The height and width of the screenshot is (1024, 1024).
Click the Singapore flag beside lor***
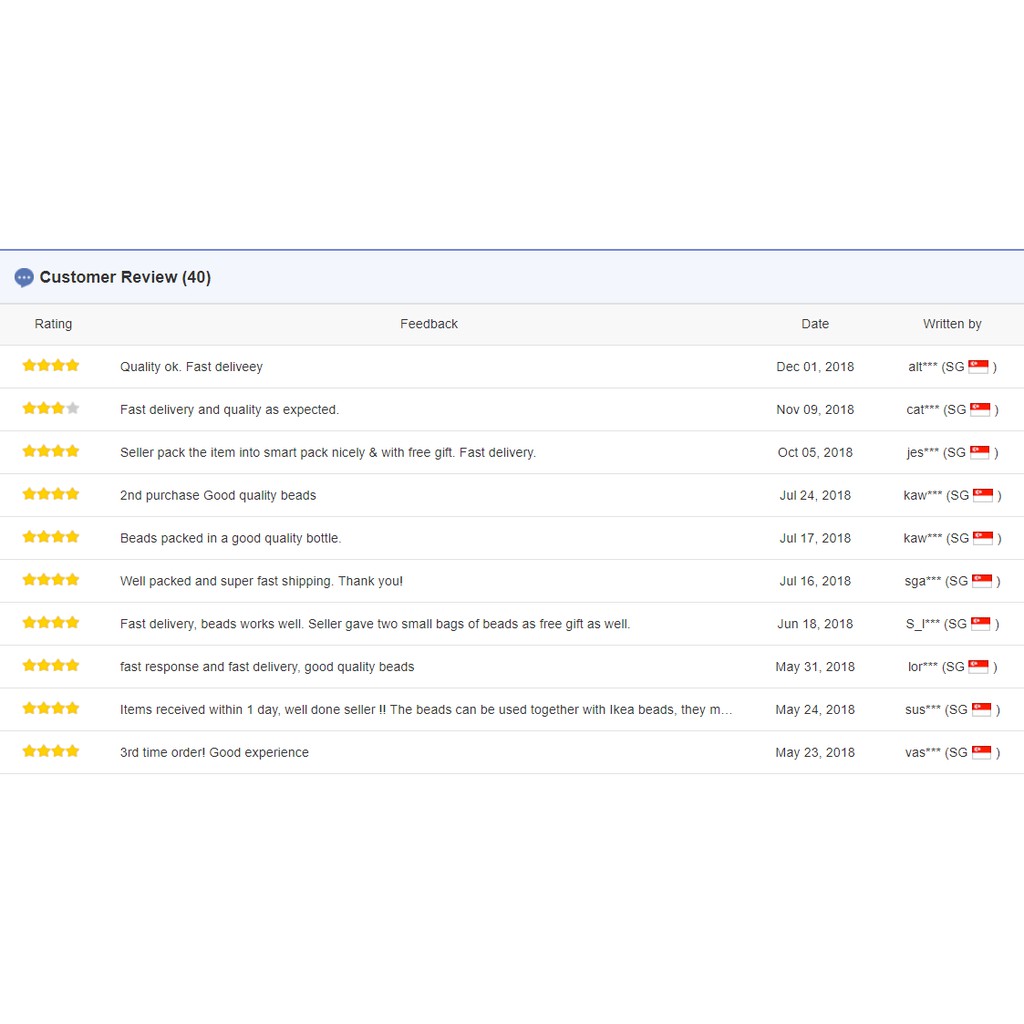978,667
